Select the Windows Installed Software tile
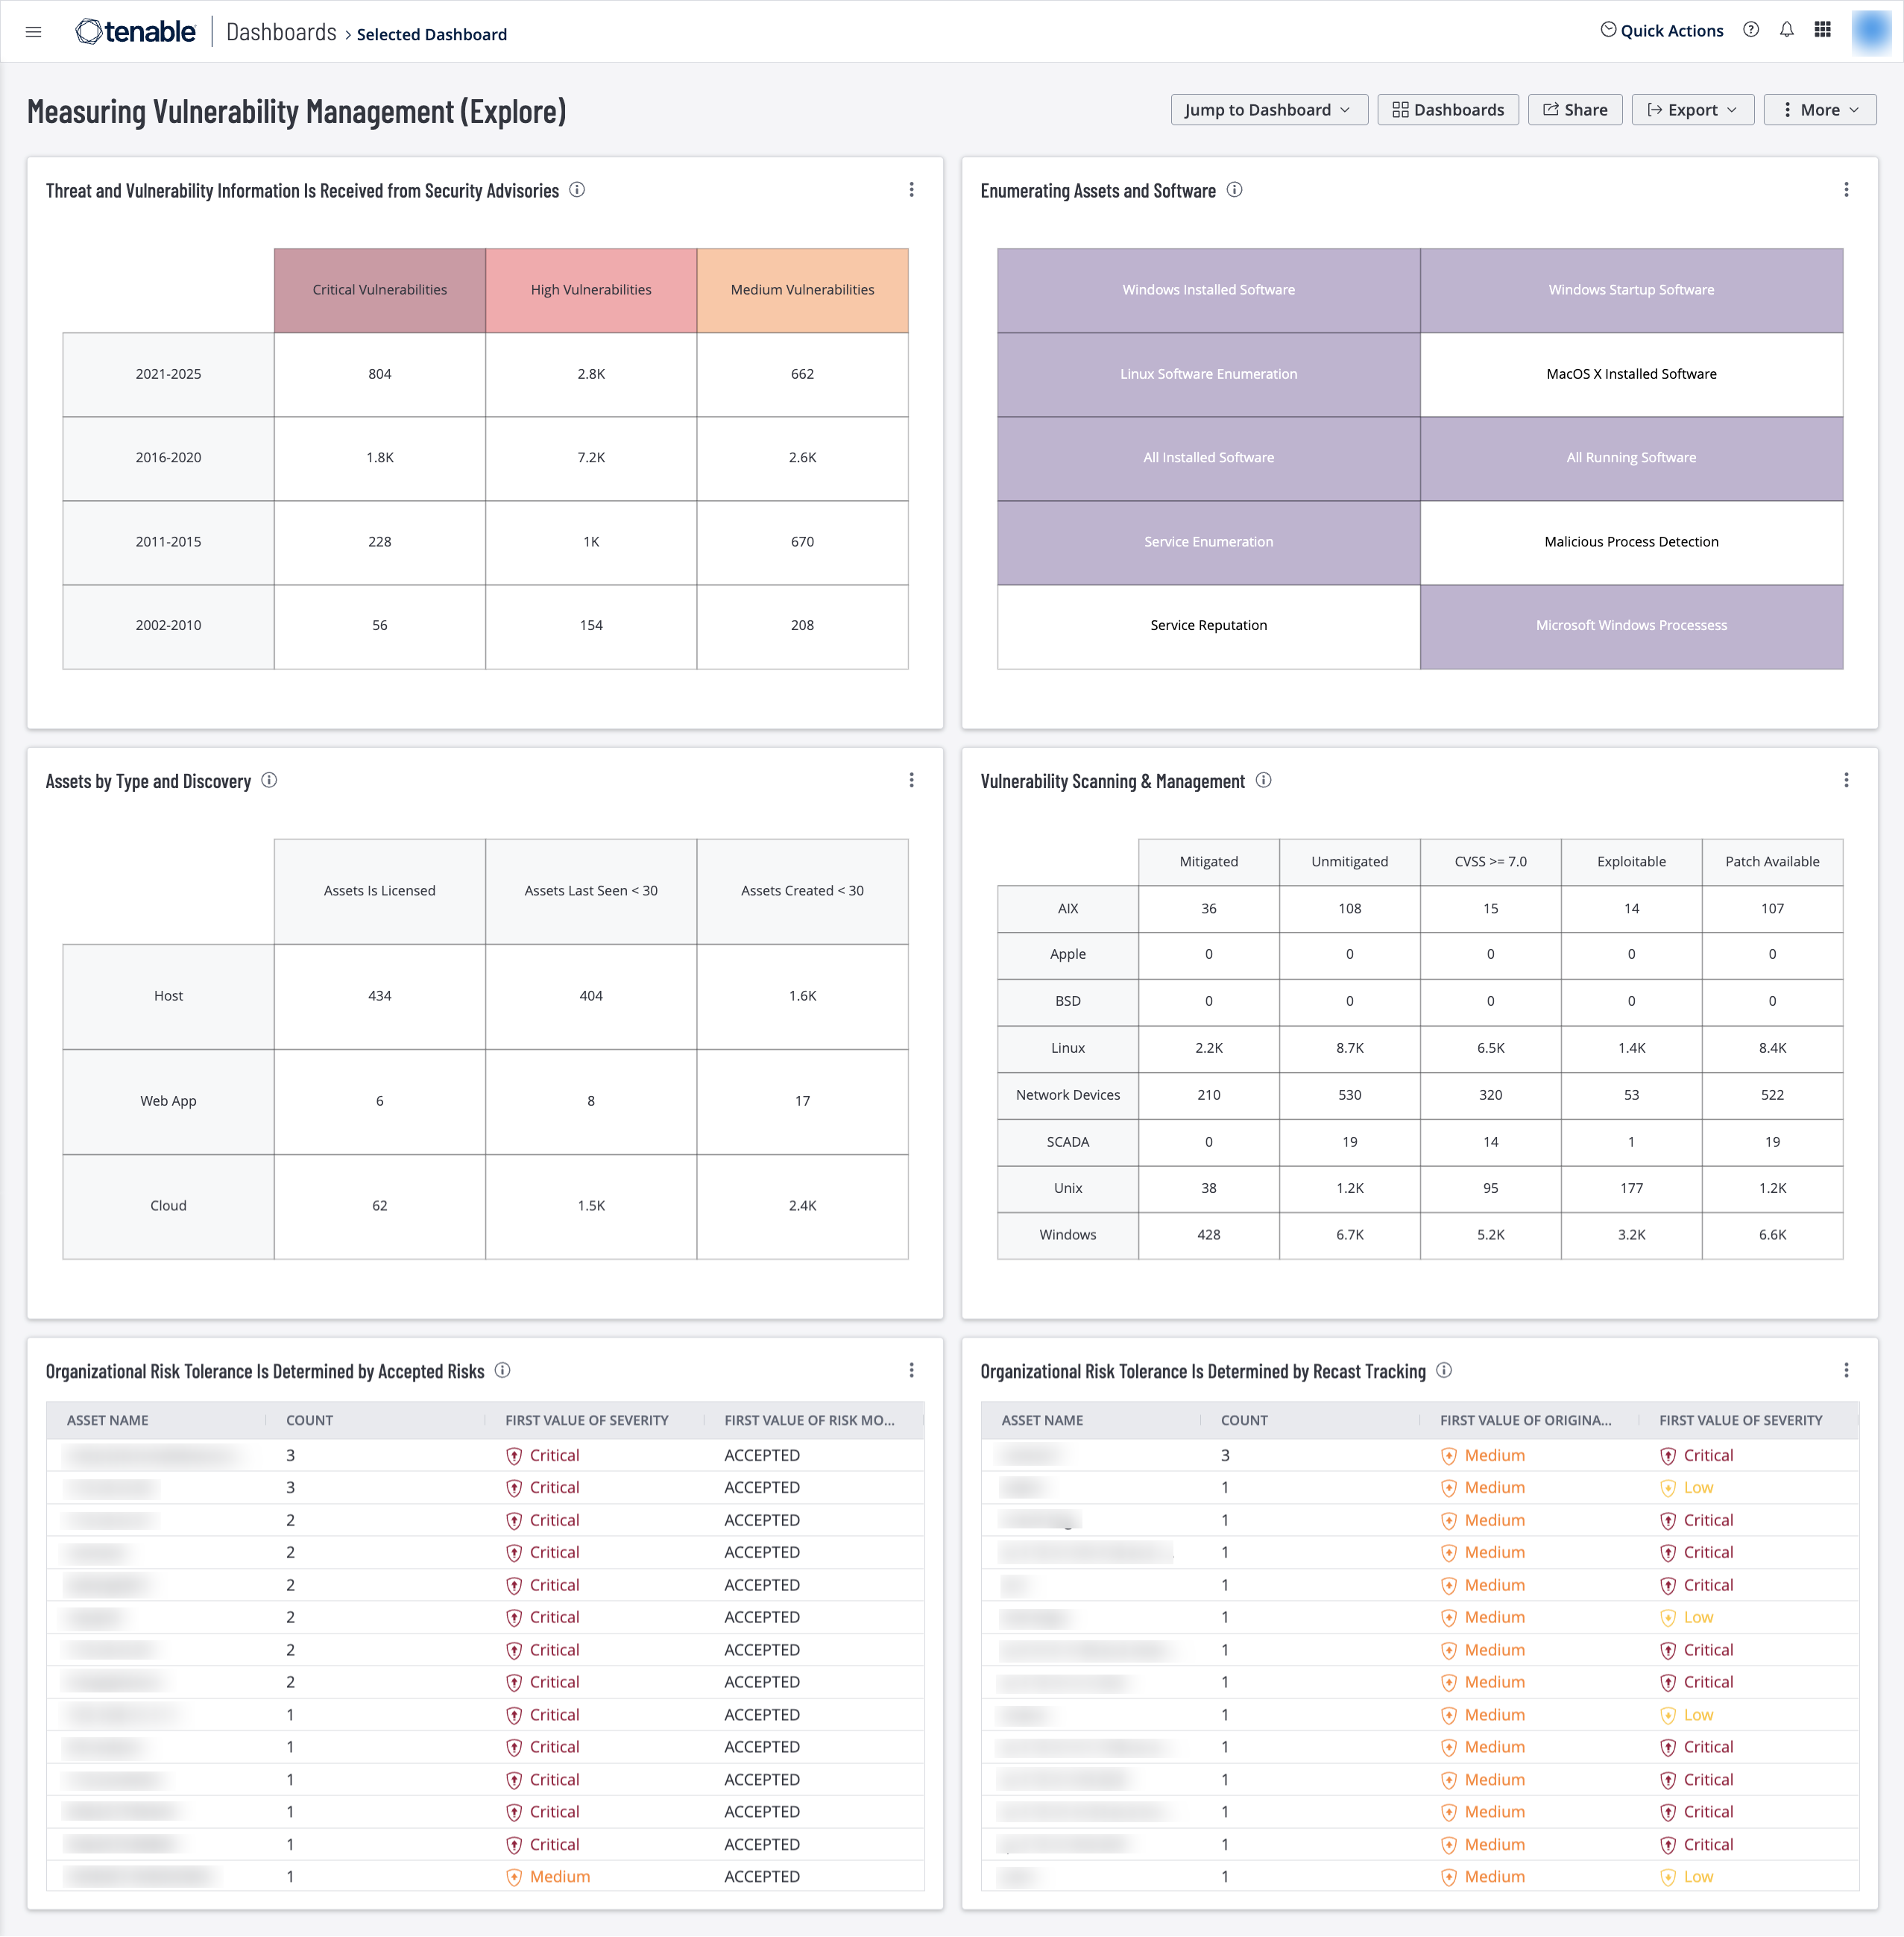The image size is (1904, 1937). click(x=1210, y=289)
